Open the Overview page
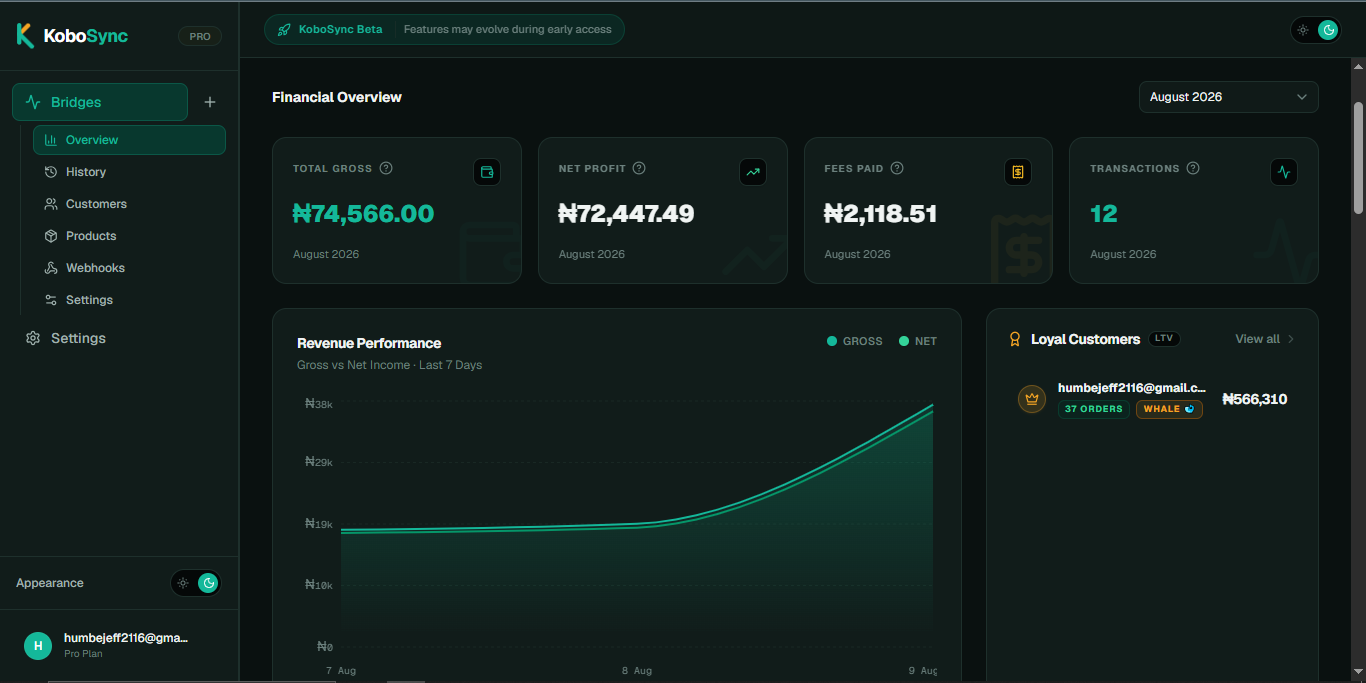 point(129,140)
